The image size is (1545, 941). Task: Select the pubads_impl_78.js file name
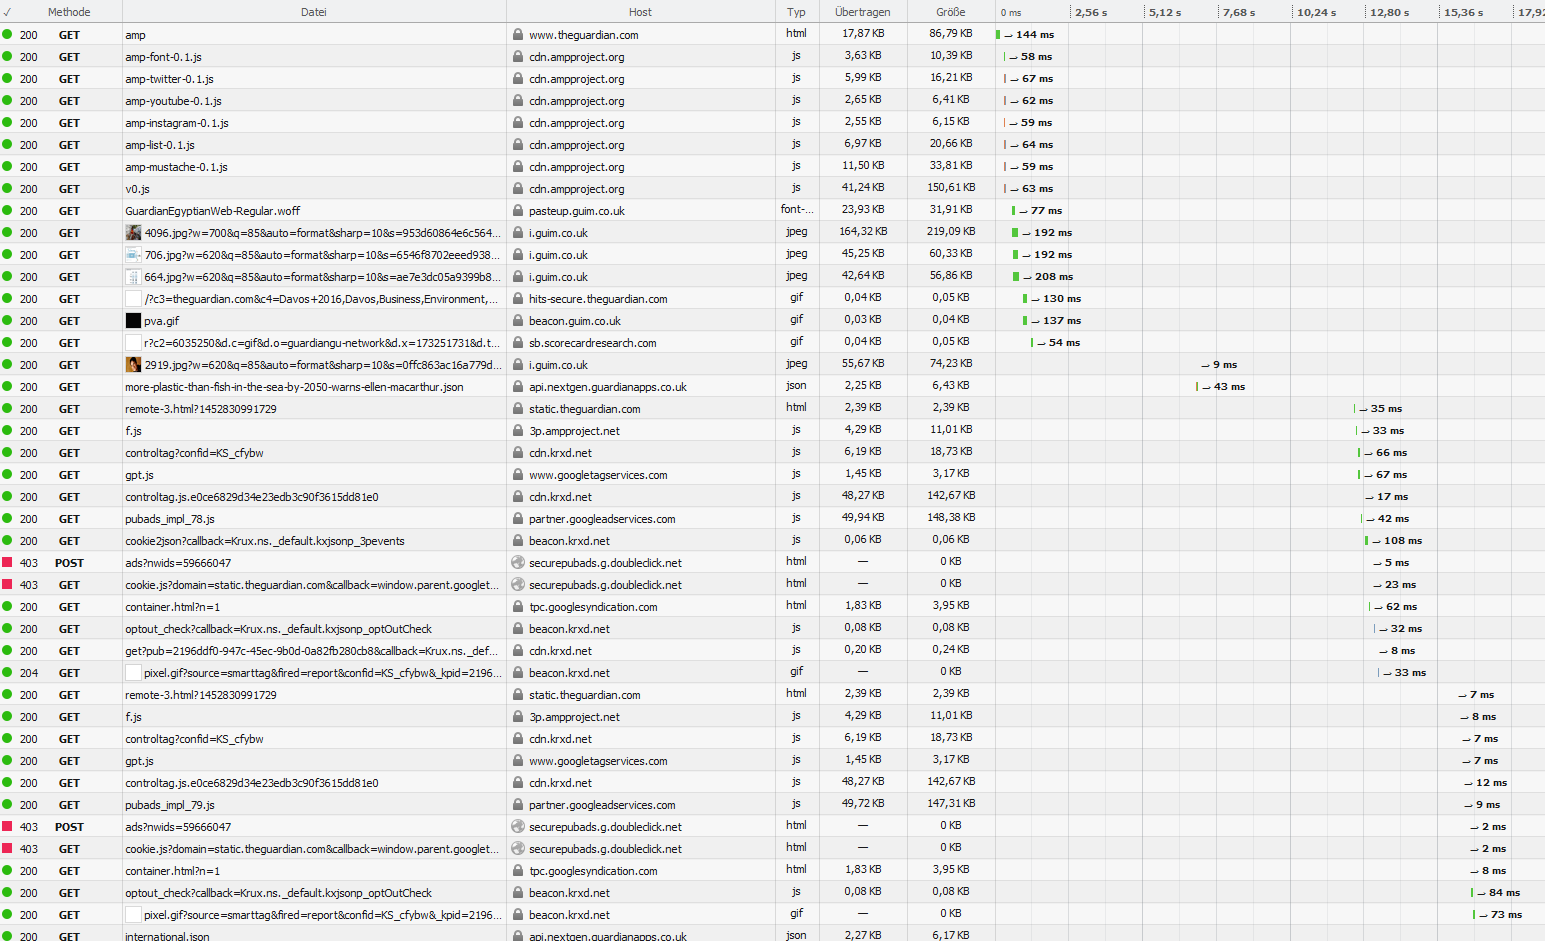tap(170, 519)
